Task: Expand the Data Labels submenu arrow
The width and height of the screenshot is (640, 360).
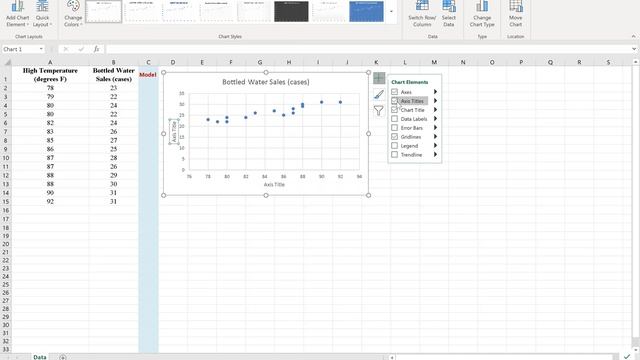Action: 435,119
